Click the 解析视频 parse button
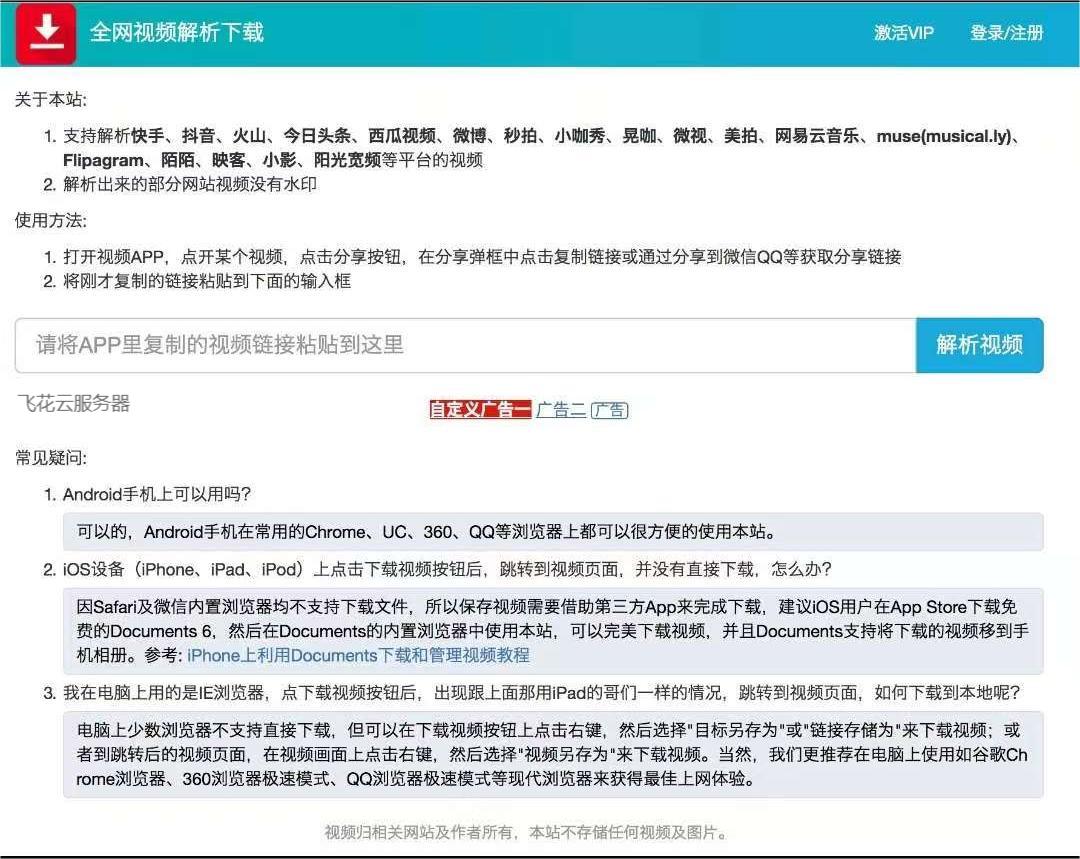 coord(978,345)
